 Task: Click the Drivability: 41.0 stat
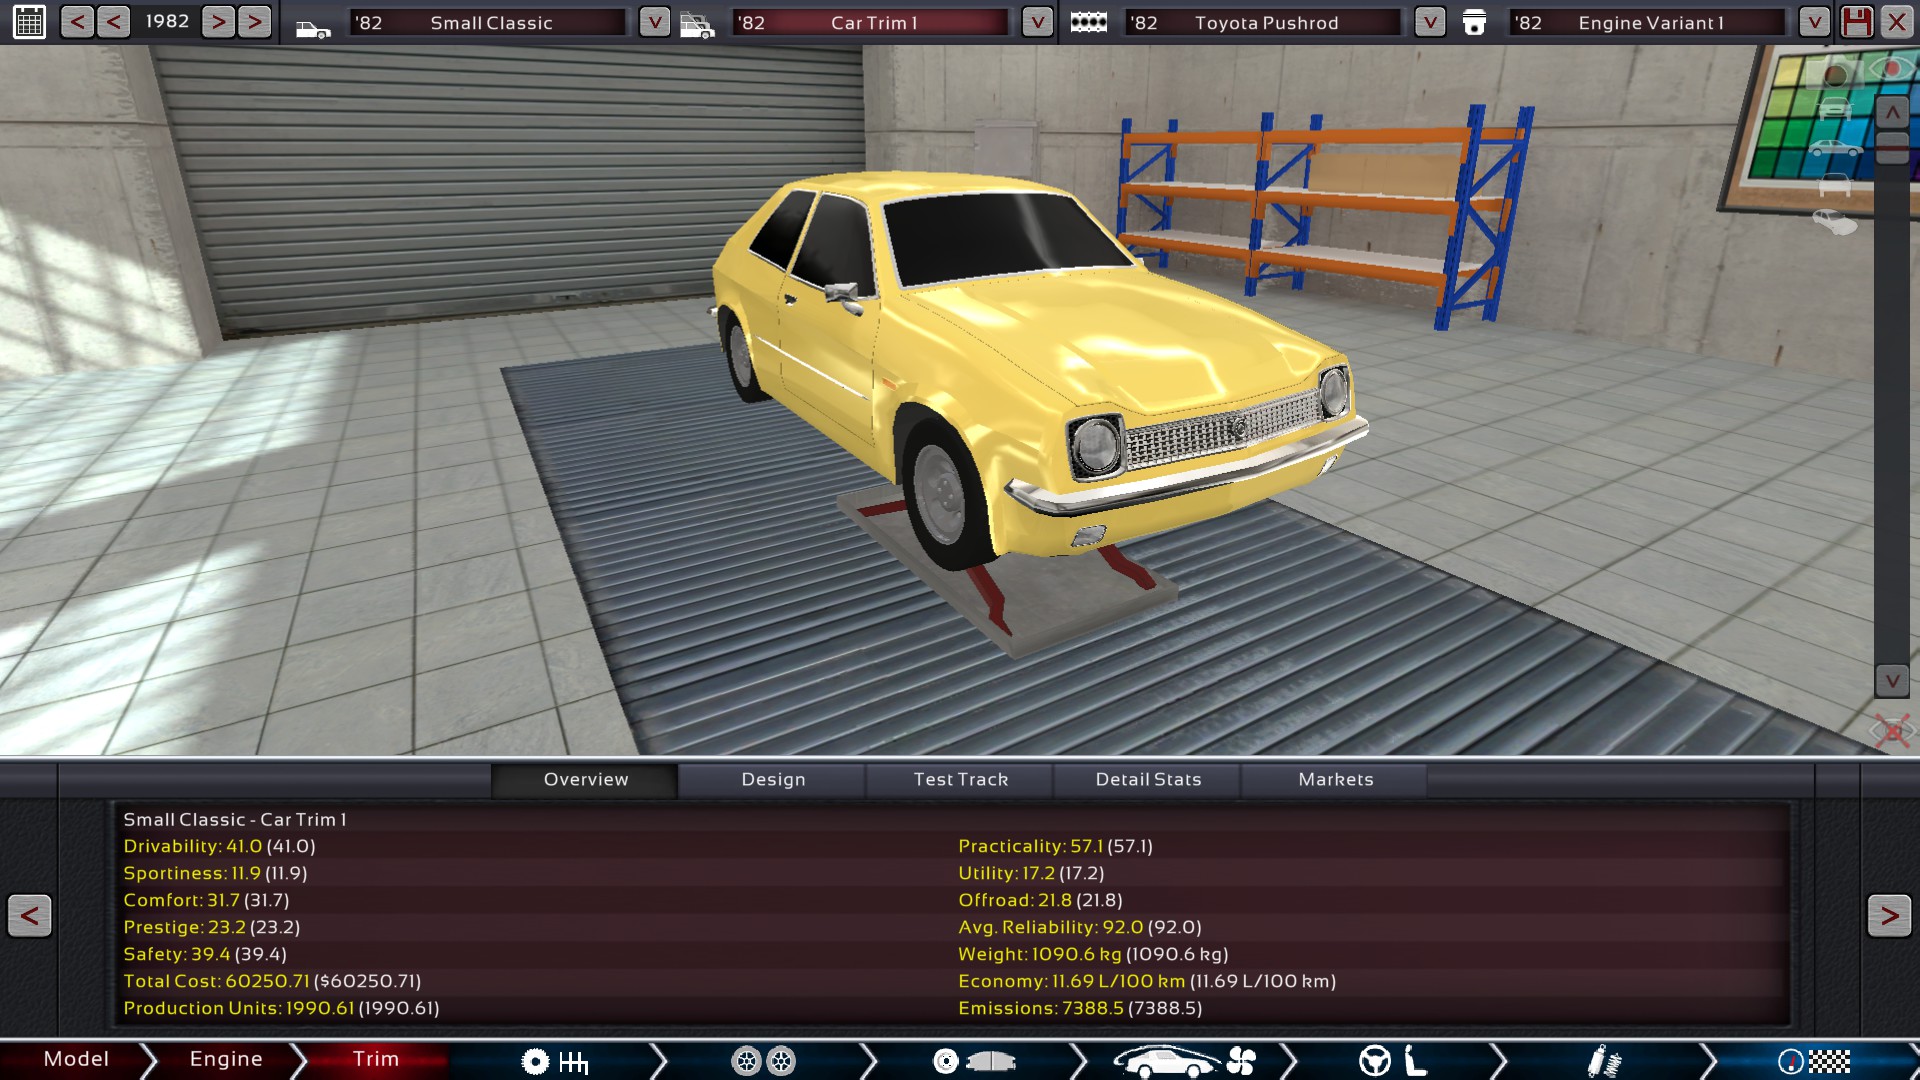tap(219, 847)
